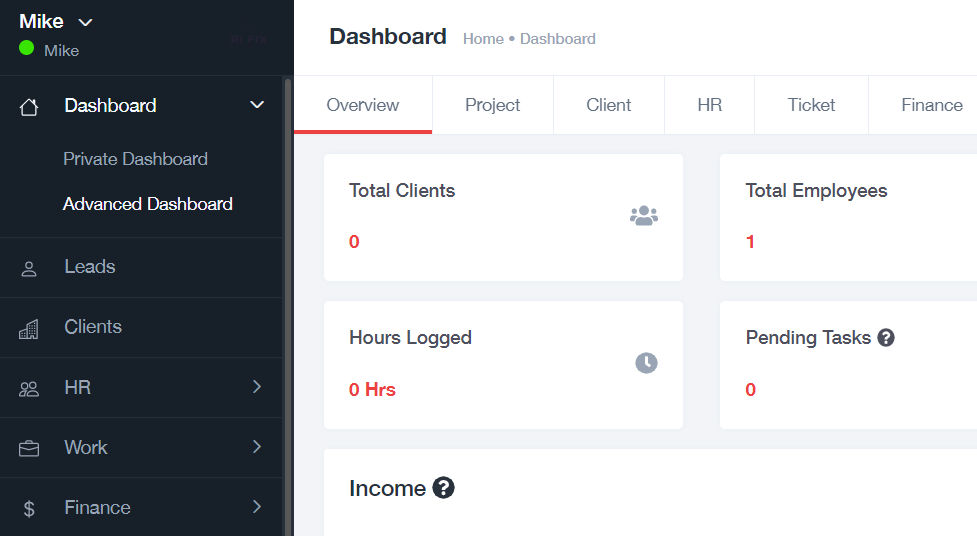Click the Dashboard home icon in sidebar
This screenshot has width=977, height=536.
[x=29, y=106]
